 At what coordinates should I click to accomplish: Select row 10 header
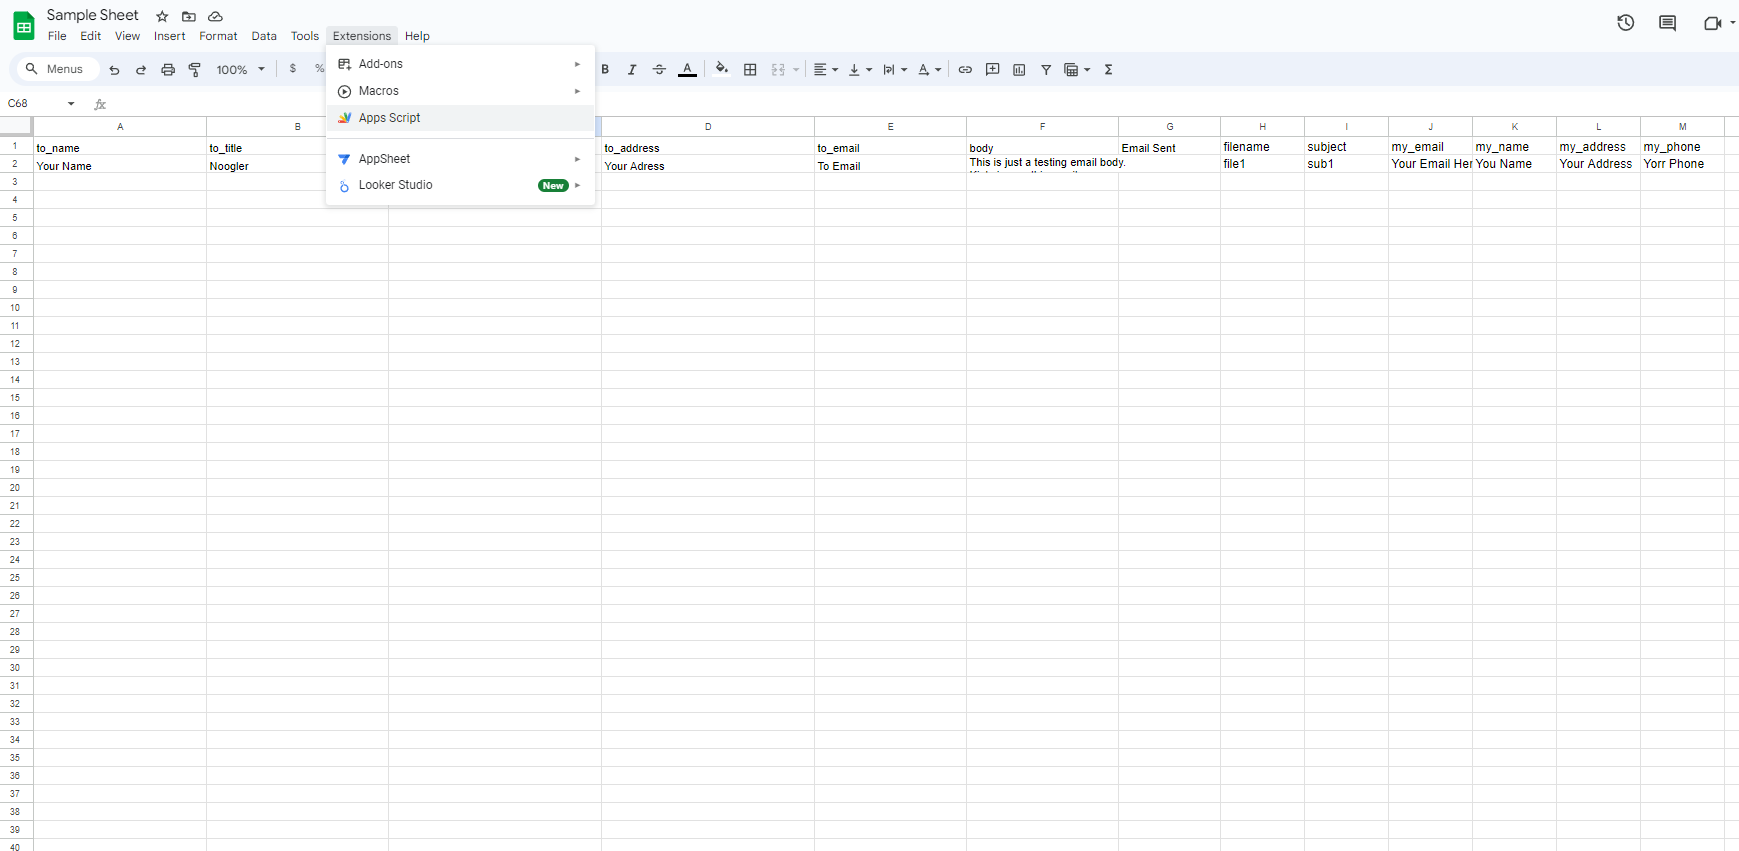pos(15,308)
